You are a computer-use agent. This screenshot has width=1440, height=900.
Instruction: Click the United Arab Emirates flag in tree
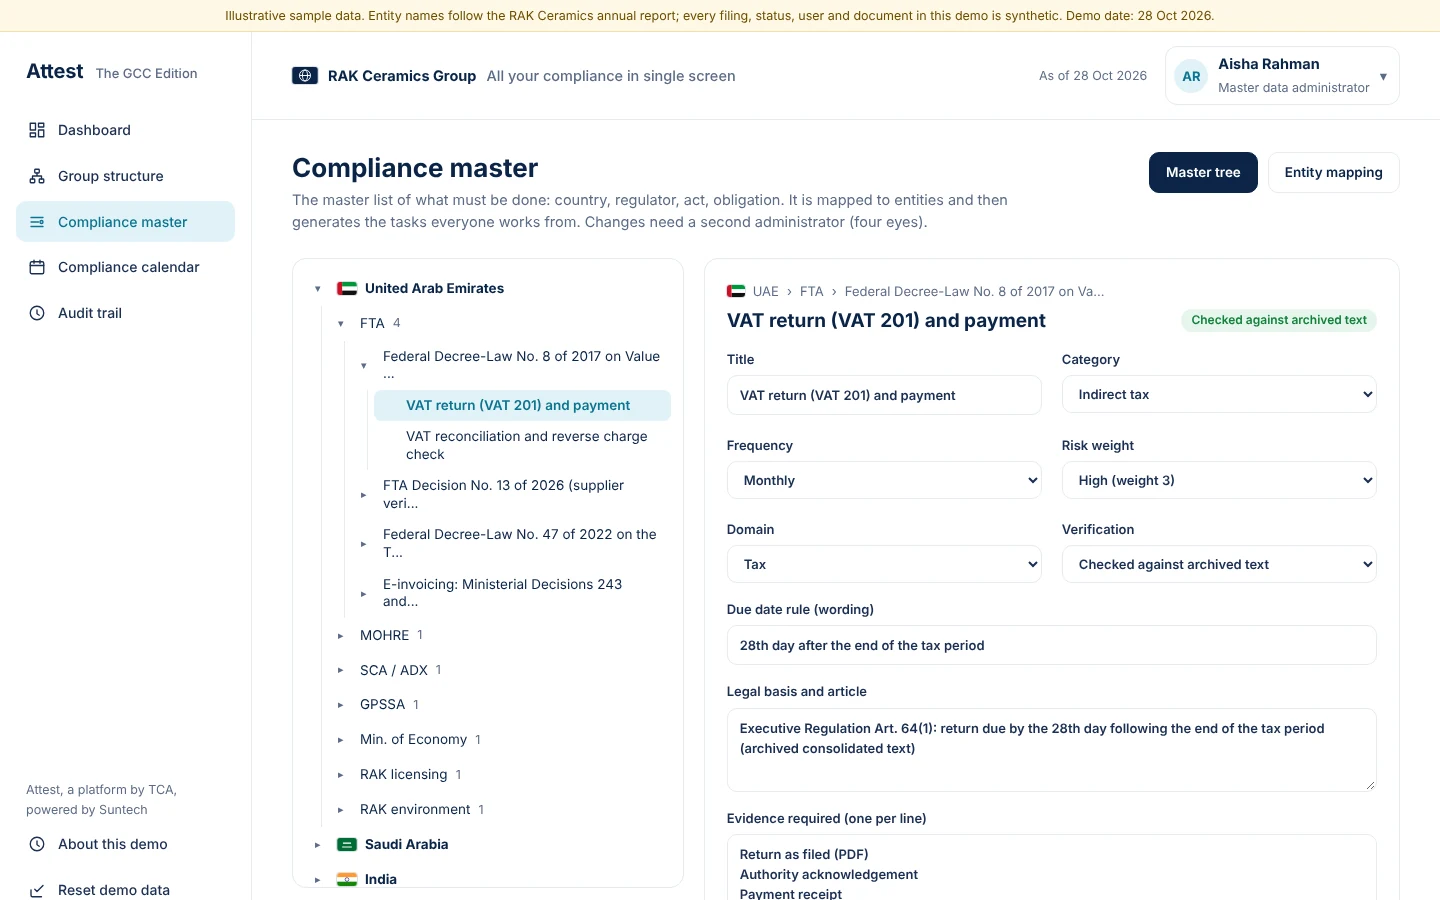click(x=347, y=288)
